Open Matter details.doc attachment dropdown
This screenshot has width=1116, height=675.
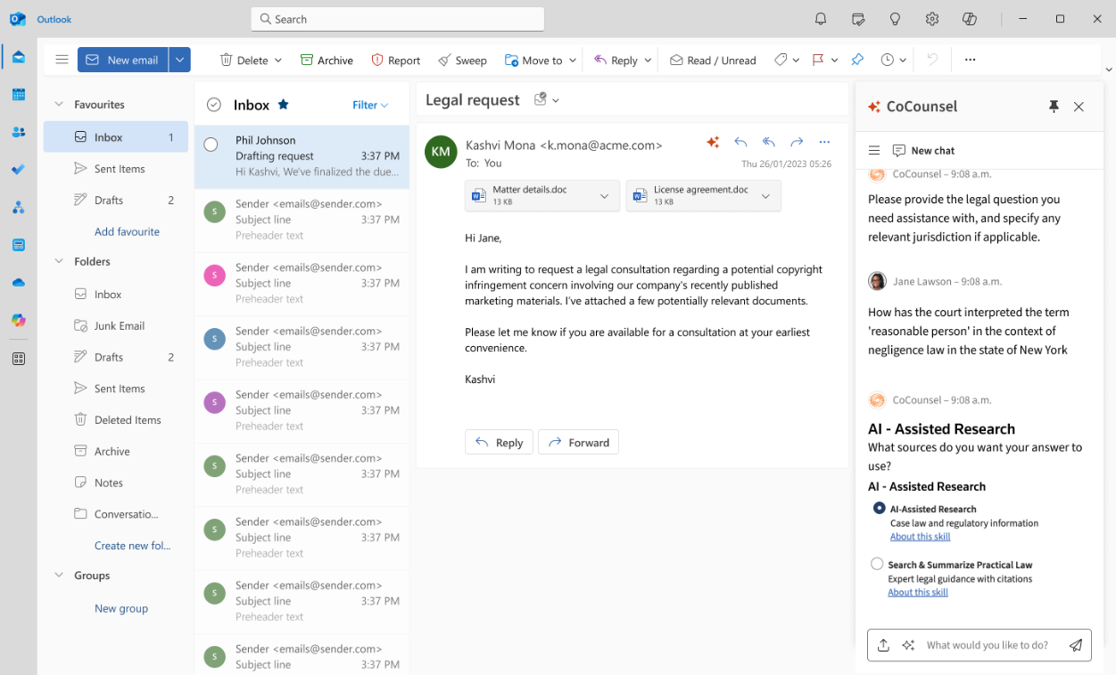click(604, 196)
